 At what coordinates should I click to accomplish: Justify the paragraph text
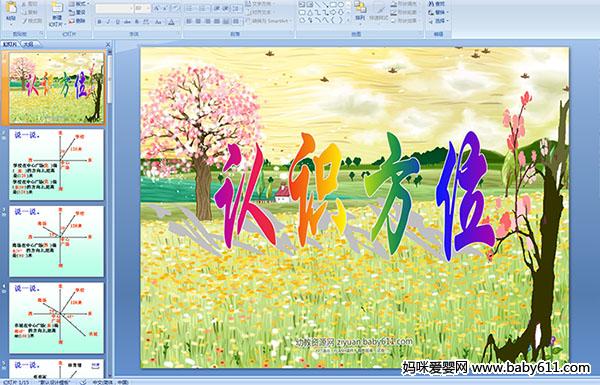coord(217,21)
